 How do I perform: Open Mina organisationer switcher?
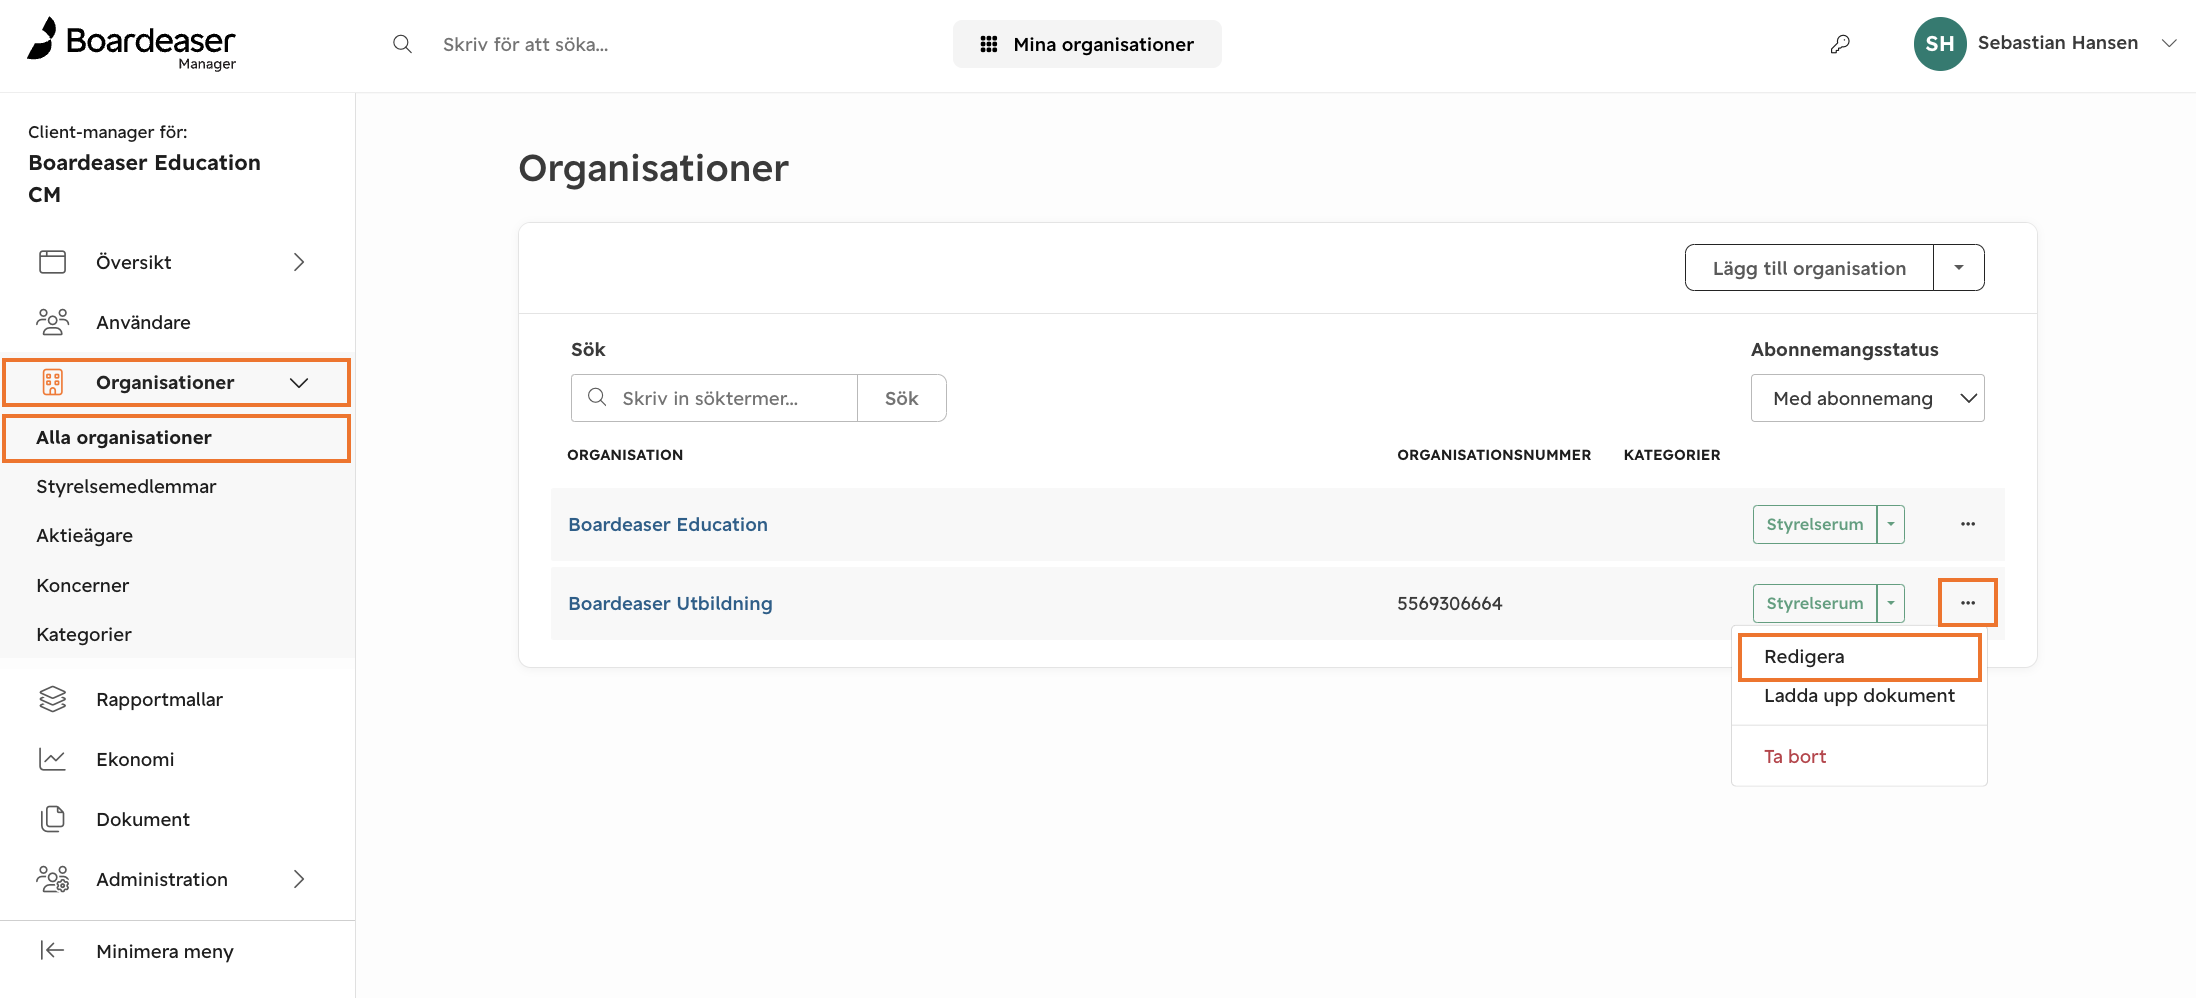[x=1087, y=44]
